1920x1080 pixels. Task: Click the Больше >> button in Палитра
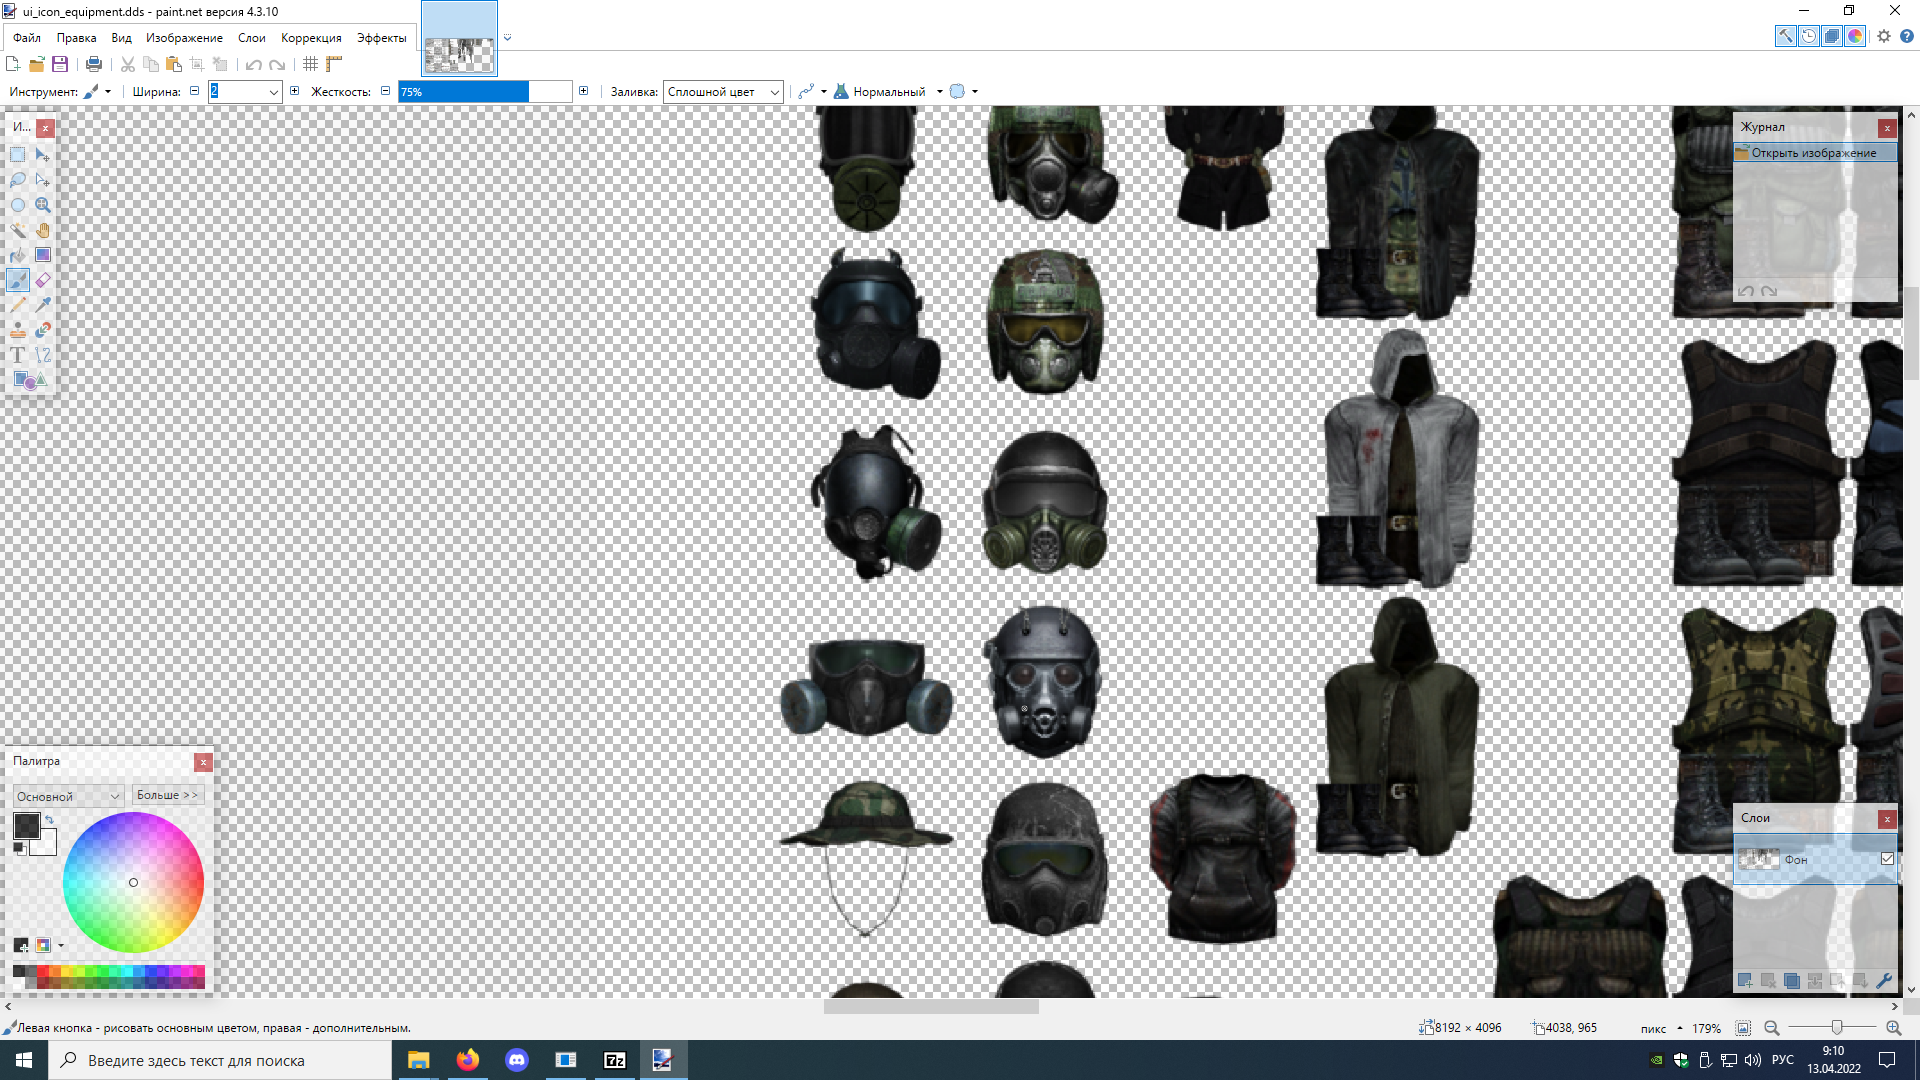tap(168, 795)
